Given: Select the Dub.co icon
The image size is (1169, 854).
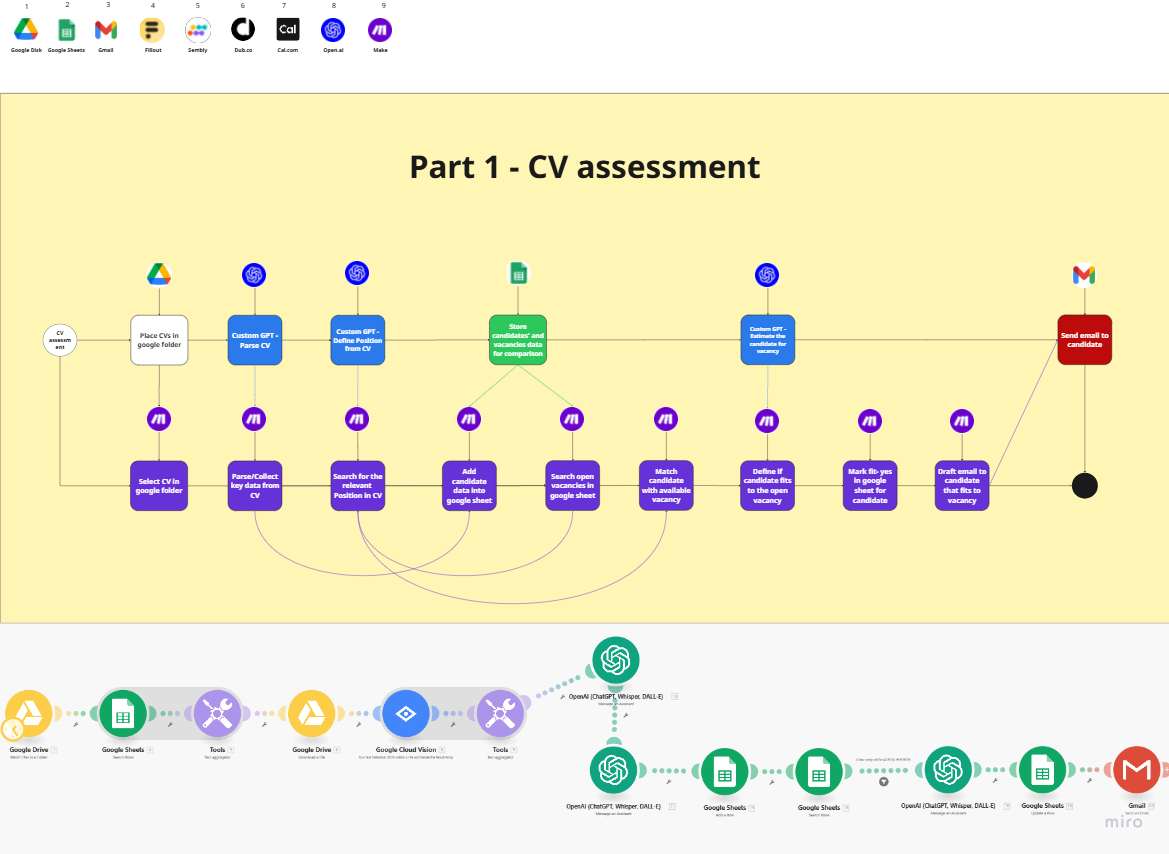Looking at the screenshot, I should [243, 30].
